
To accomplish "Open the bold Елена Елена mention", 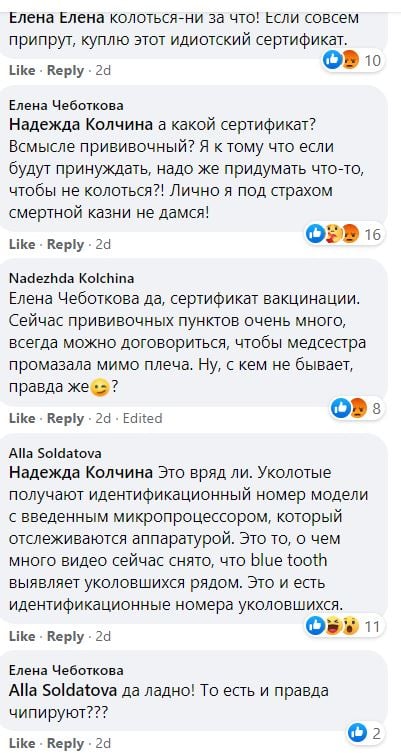I will 57,19.
